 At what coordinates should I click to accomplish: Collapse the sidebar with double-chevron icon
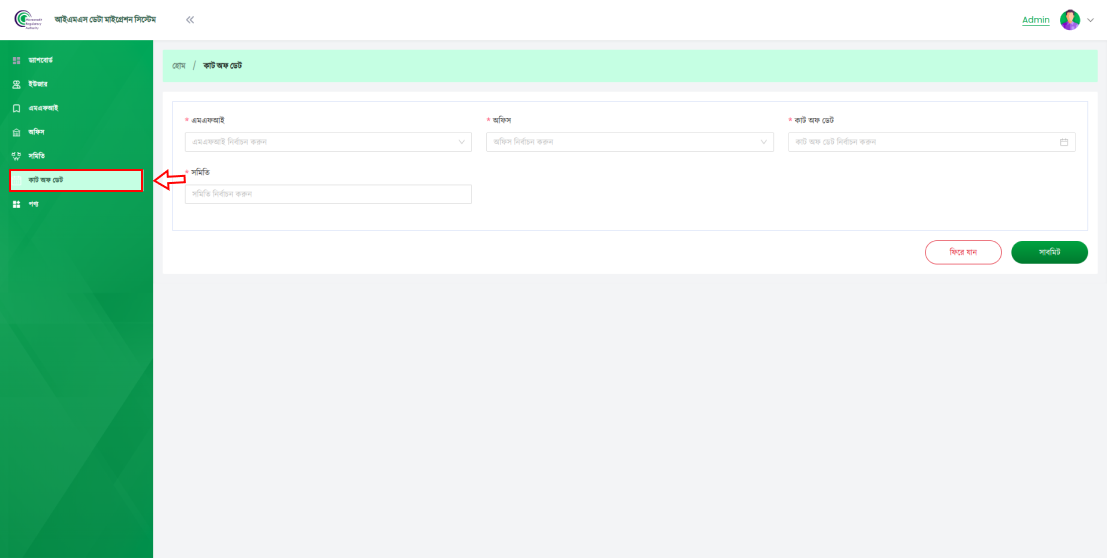pos(190,20)
